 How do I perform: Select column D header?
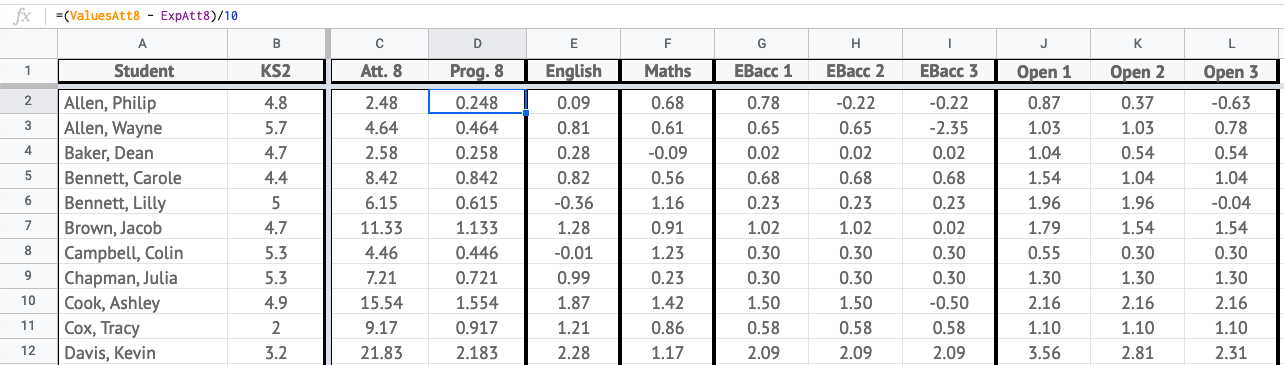pos(477,43)
